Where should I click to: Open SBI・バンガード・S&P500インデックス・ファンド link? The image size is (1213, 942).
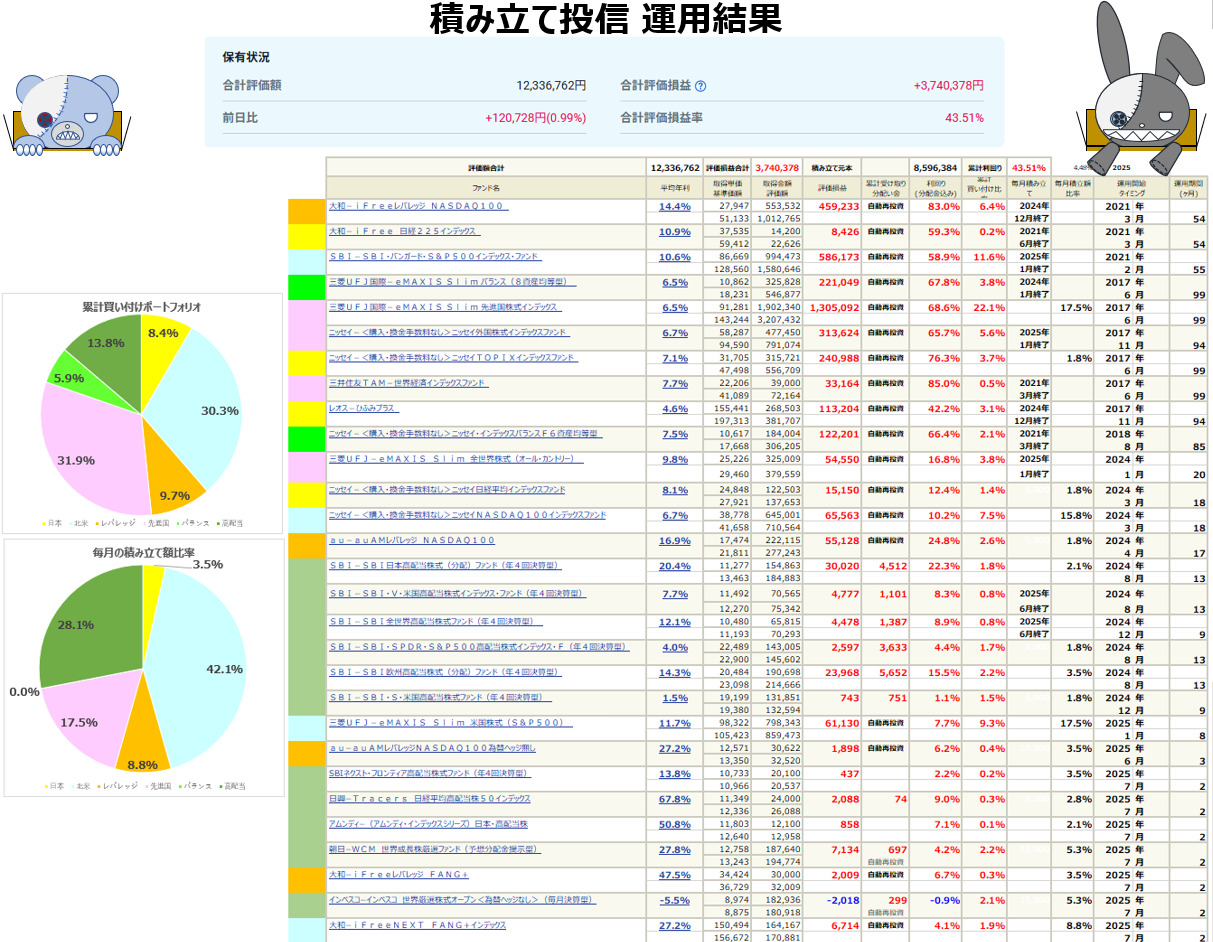434,256
